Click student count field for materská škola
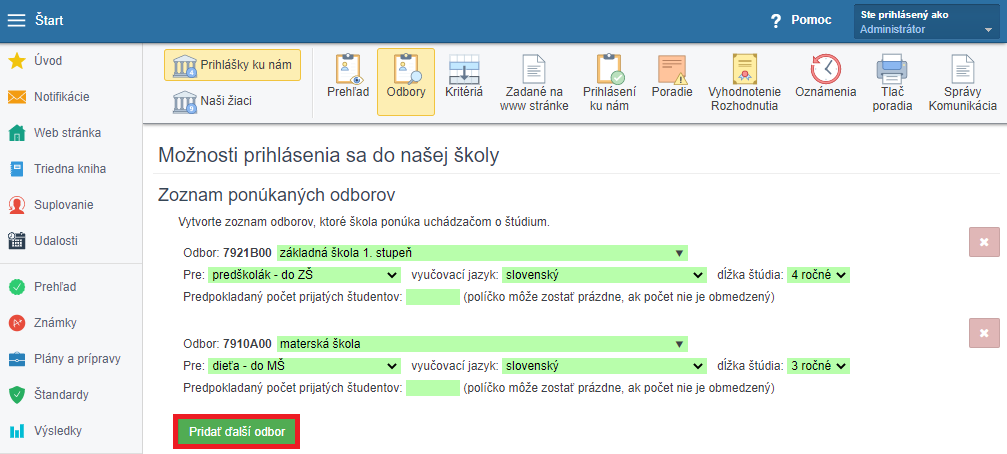The height and width of the screenshot is (454, 1007). [x=433, y=388]
